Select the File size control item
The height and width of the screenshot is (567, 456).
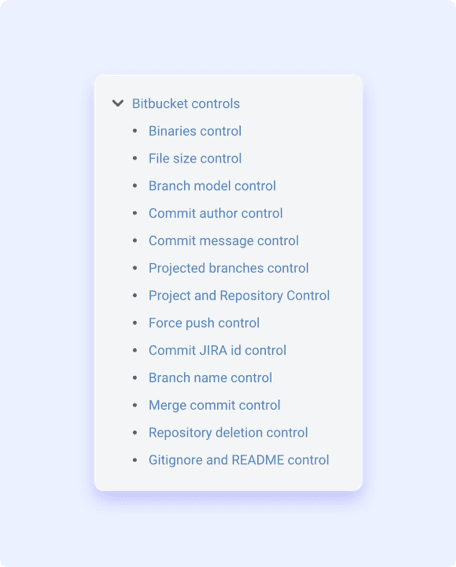(x=195, y=158)
